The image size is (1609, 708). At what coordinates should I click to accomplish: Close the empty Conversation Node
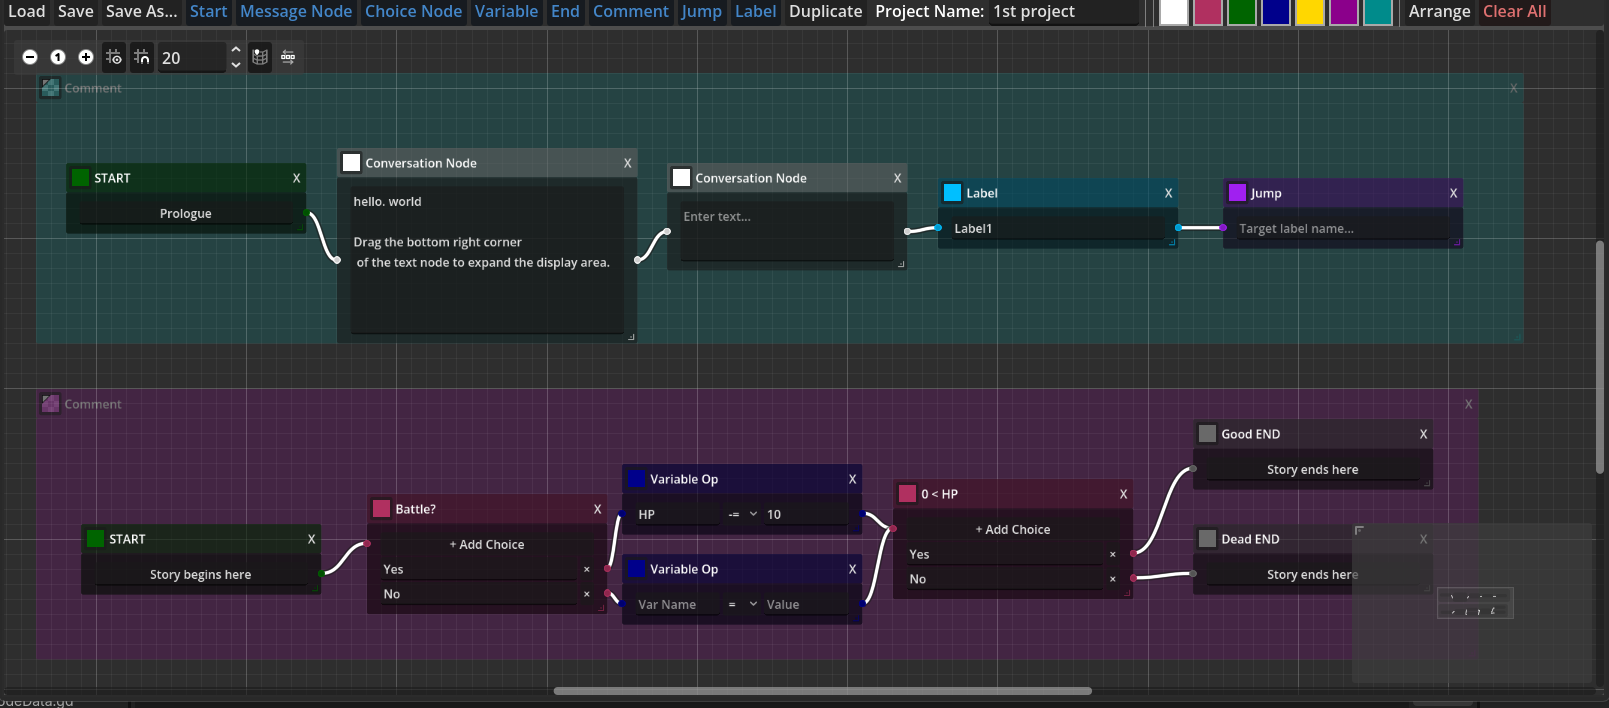[x=897, y=178]
